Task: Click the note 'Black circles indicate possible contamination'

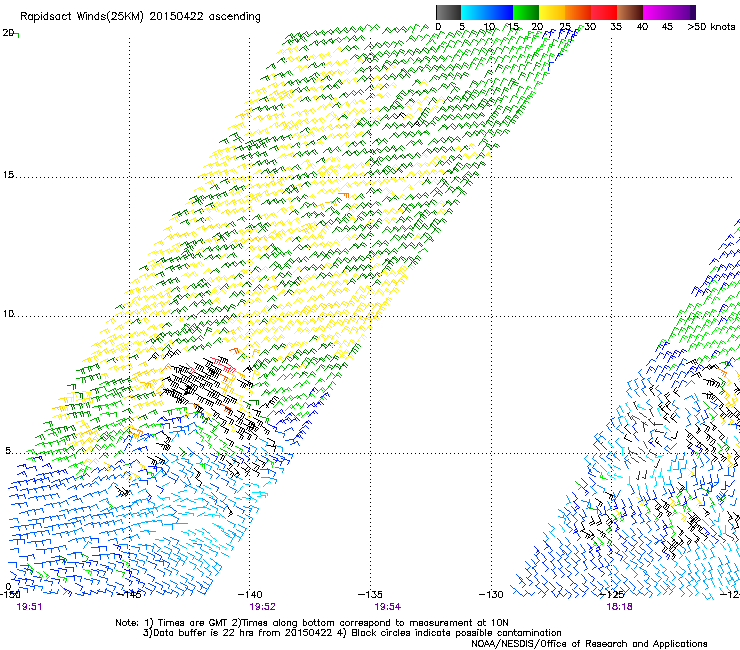Action: pyautogui.click(x=456, y=633)
